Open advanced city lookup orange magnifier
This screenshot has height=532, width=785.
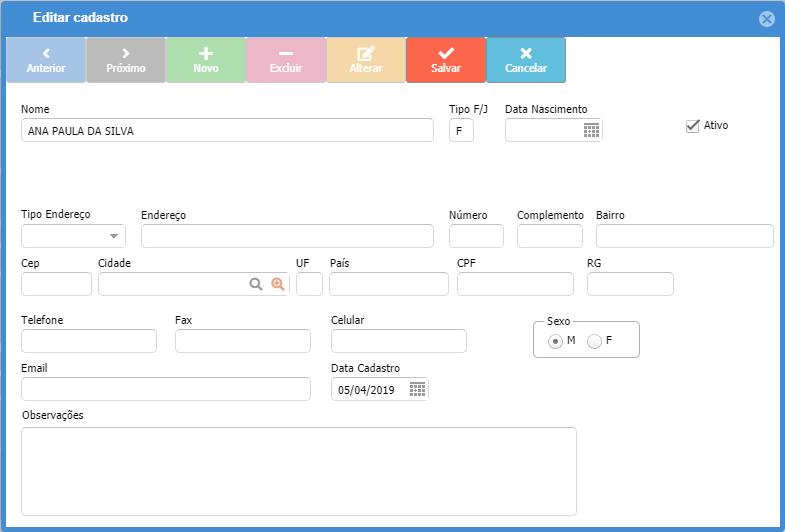tap(278, 284)
